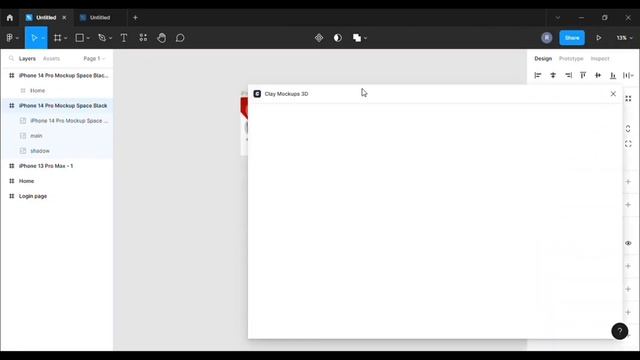Select the Rectangle shape tool

pos(80,38)
